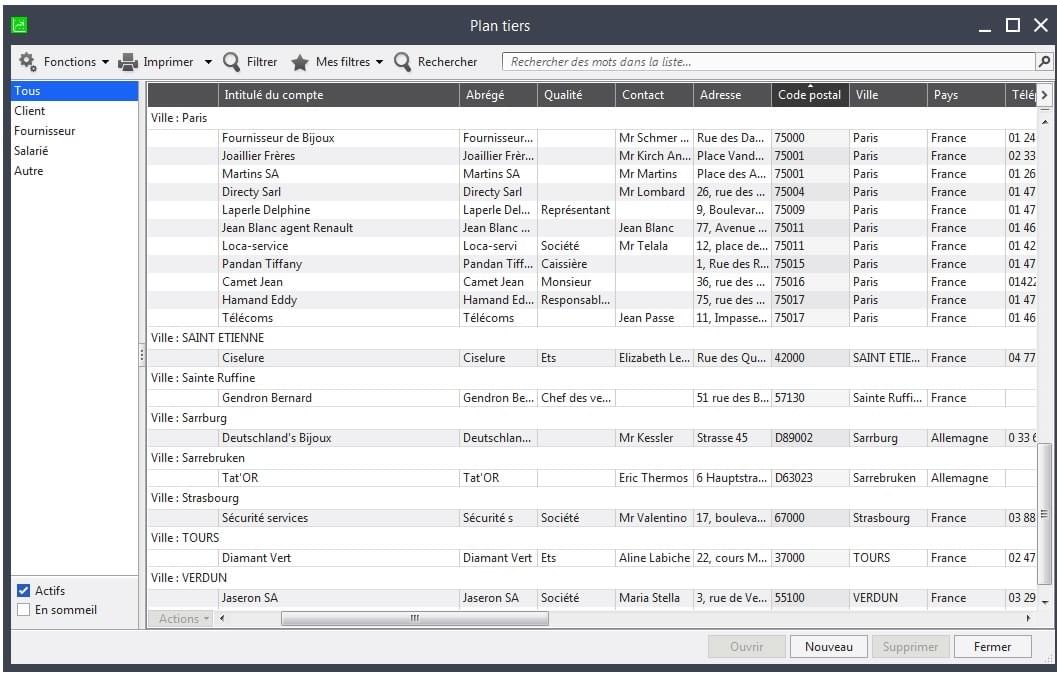The width and height of the screenshot is (1057, 673).
Task: Select the Diamant Vert account name
Action: [x=256, y=558]
